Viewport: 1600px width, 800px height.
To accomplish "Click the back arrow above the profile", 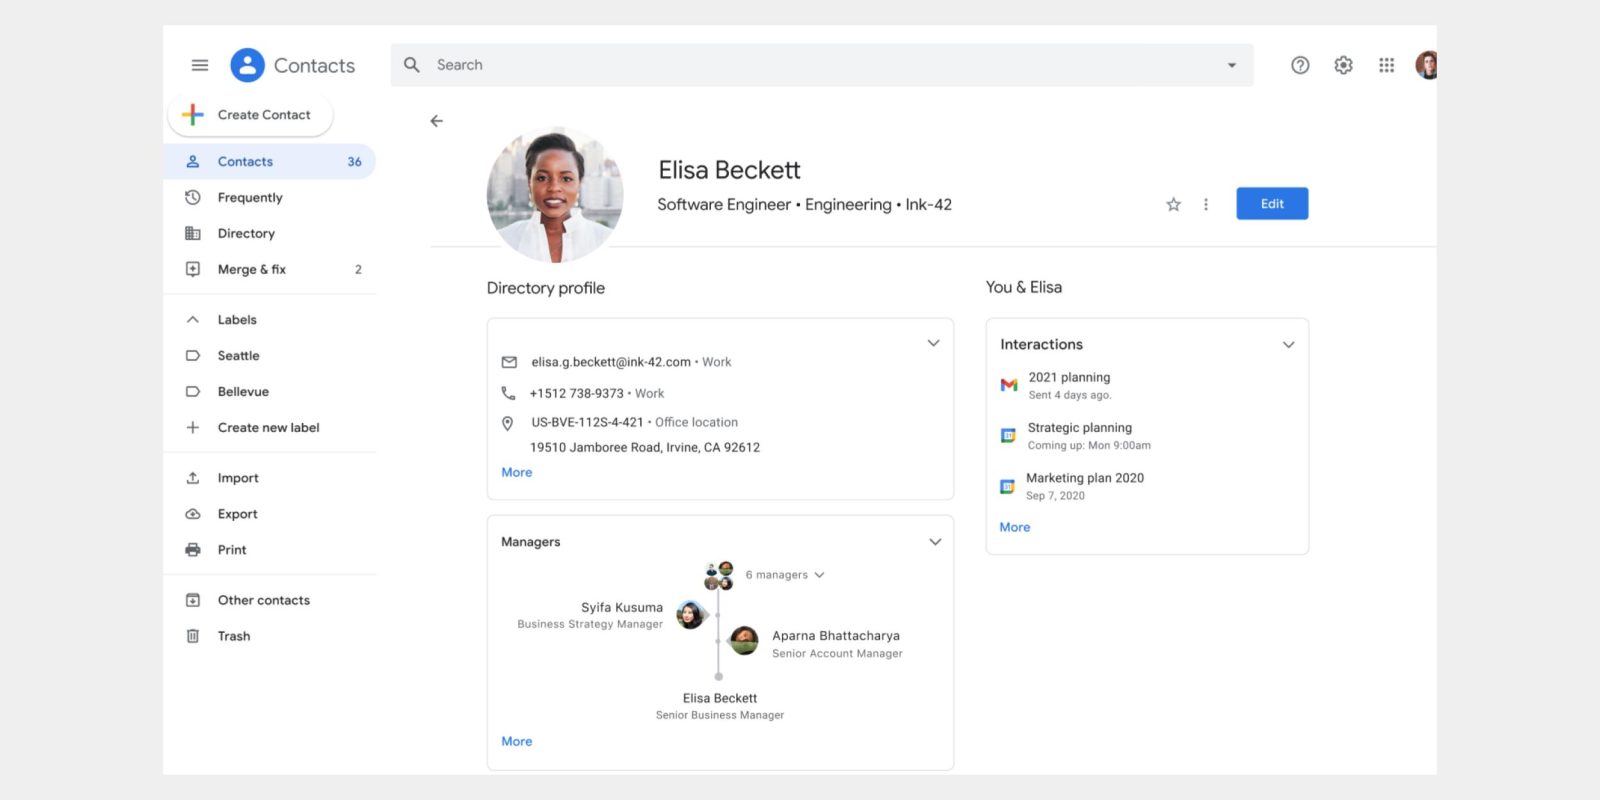I will [436, 121].
